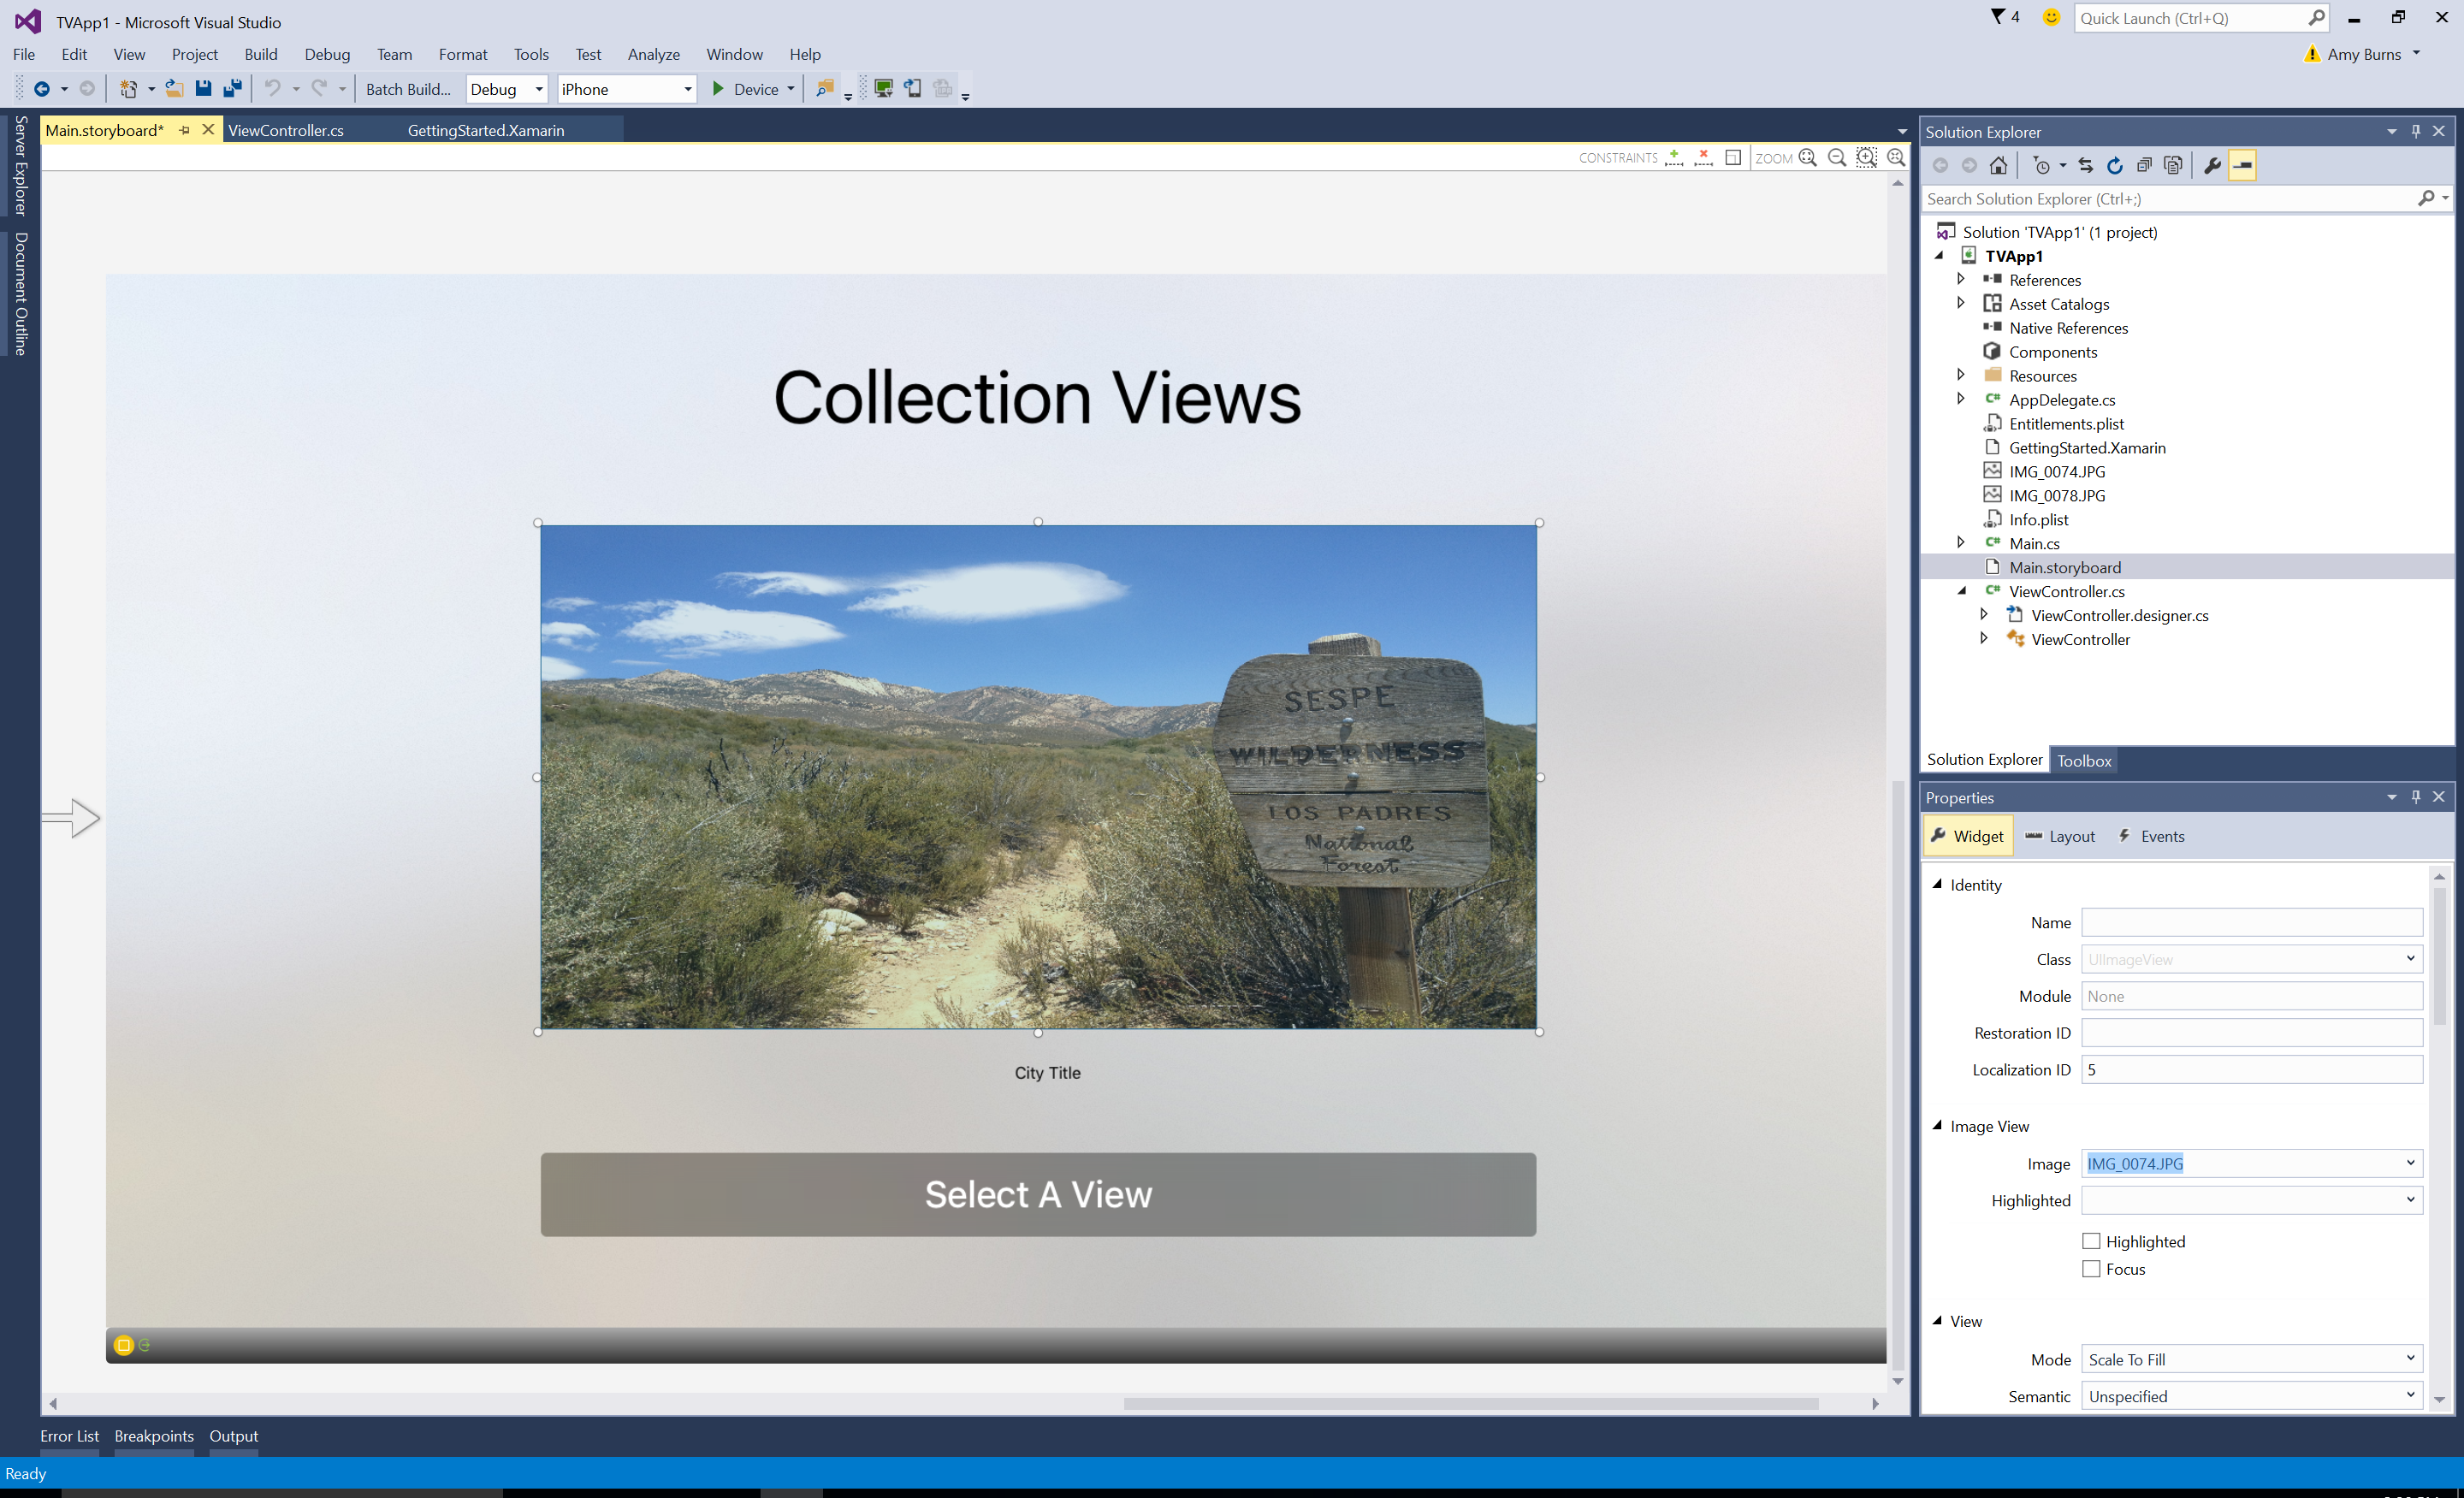Open the Mode dropdown showing Scale To Fill

coord(2250,1358)
